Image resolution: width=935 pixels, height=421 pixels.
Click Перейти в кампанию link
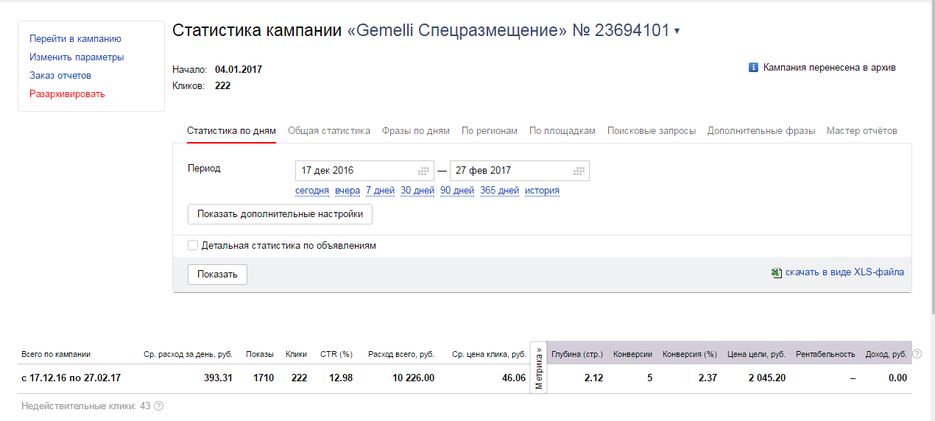tap(75, 39)
